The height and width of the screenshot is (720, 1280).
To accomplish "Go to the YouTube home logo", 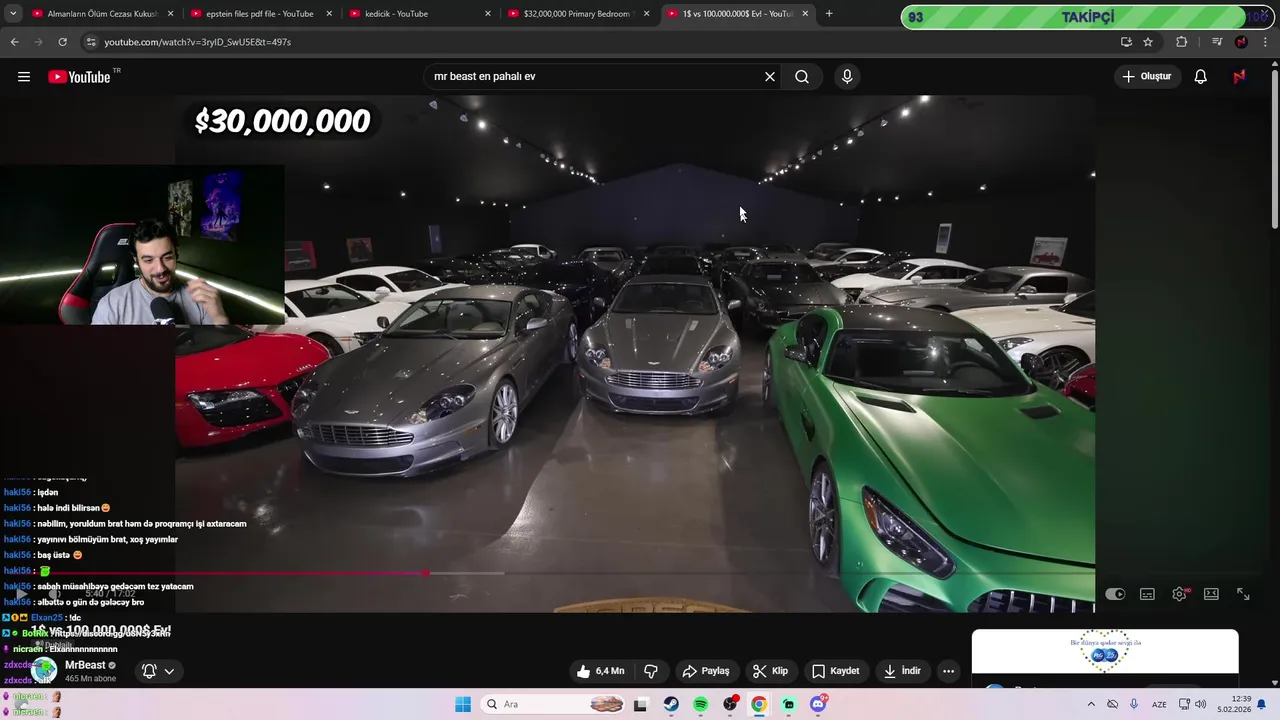I will 79,77.
